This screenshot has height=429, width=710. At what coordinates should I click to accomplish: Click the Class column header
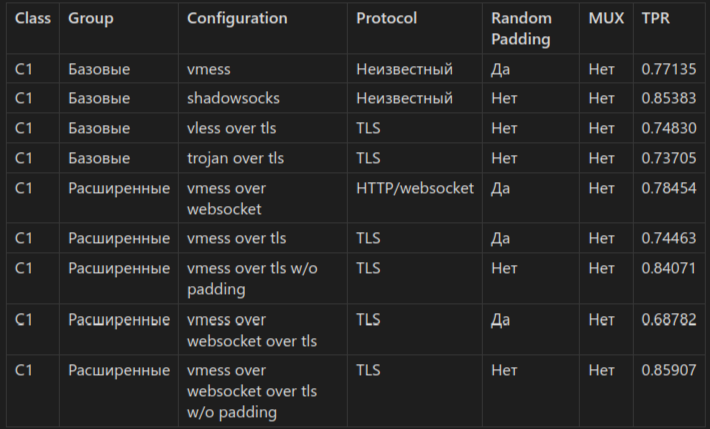tap(33, 19)
